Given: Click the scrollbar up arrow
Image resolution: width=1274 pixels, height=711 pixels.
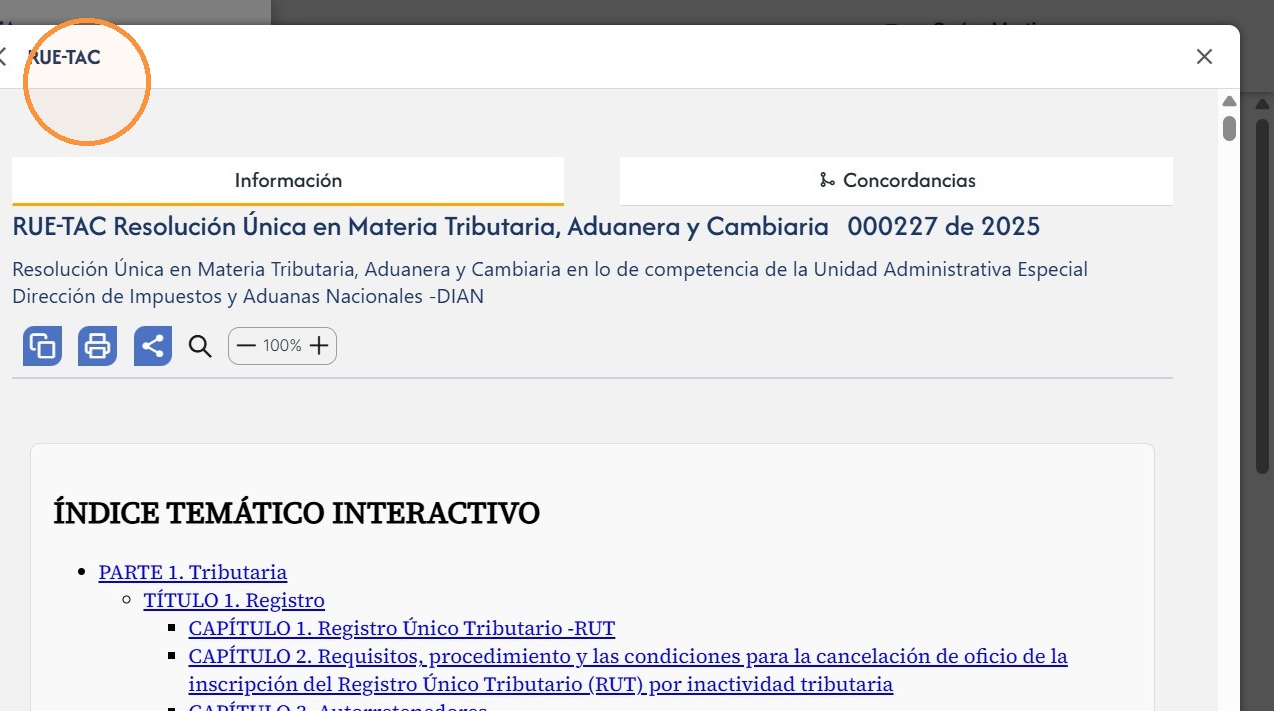Looking at the screenshot, I should pos(1230,100).
